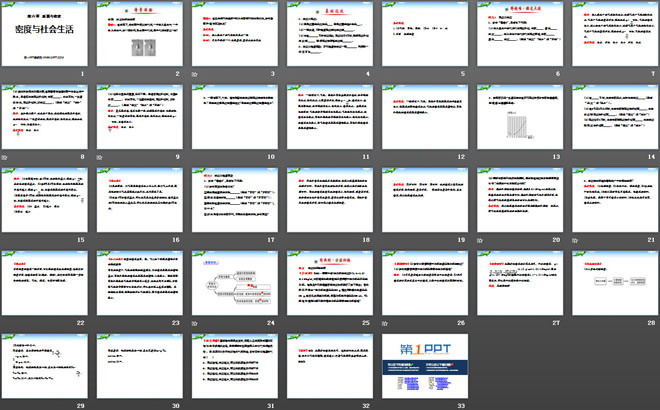Select slide thumbnail 19
The width and height of the screenshot is (660, 410).
[x=425, y=200]
